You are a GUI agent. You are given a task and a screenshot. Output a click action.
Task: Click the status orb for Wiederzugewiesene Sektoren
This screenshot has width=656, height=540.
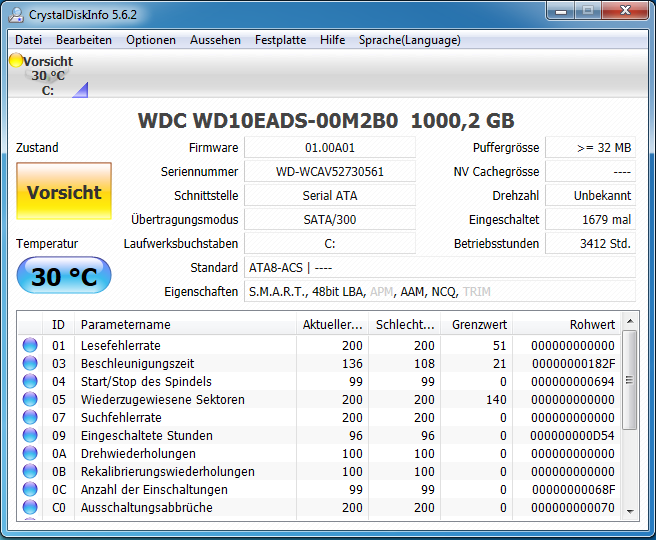click(x=30, y=399)
